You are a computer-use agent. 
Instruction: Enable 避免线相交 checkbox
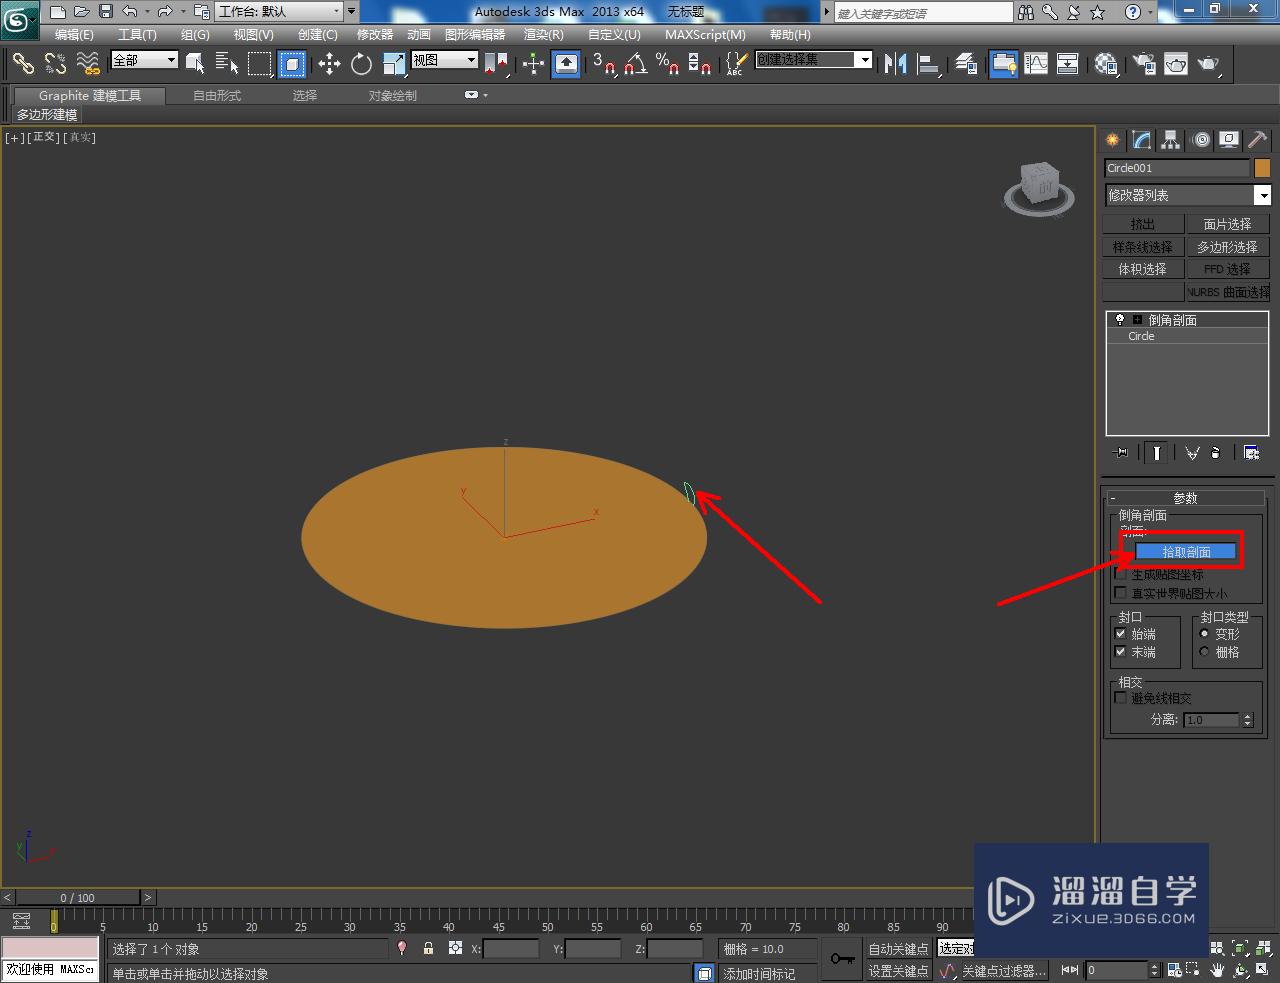pyautogui.click(x=1120, y=698)
